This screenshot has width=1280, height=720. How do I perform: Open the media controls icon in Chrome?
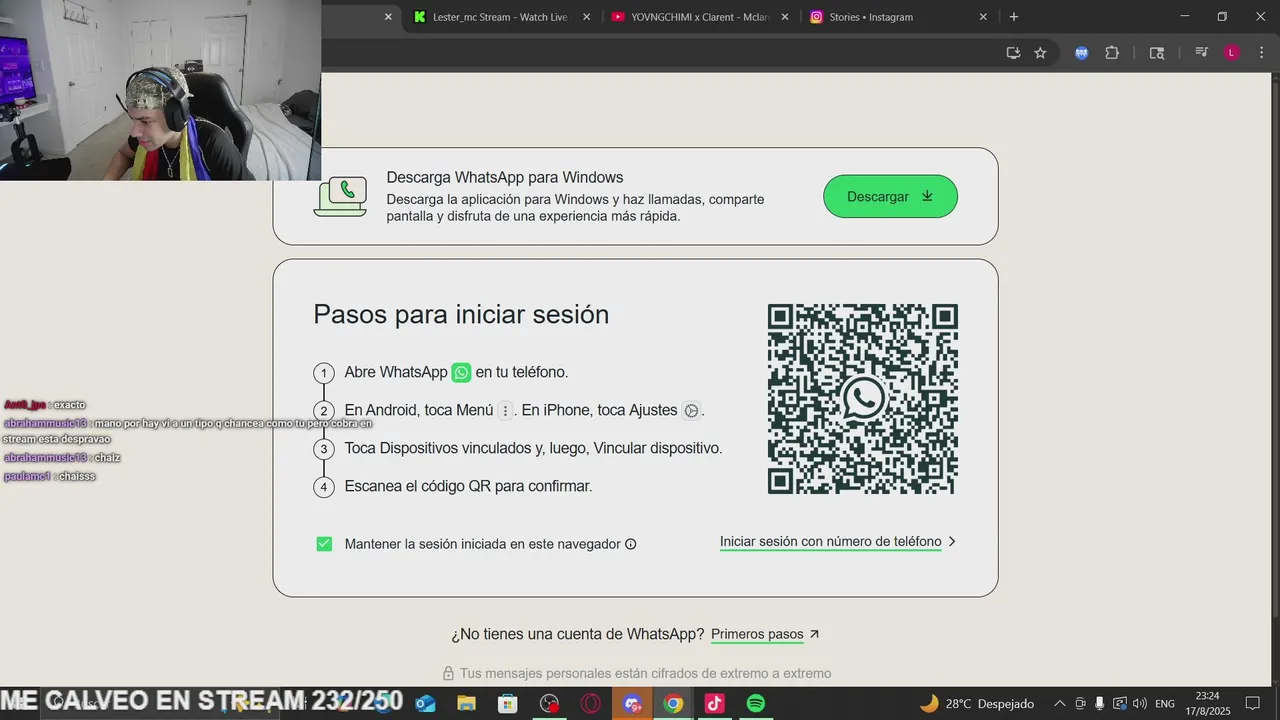(1201, 53)
